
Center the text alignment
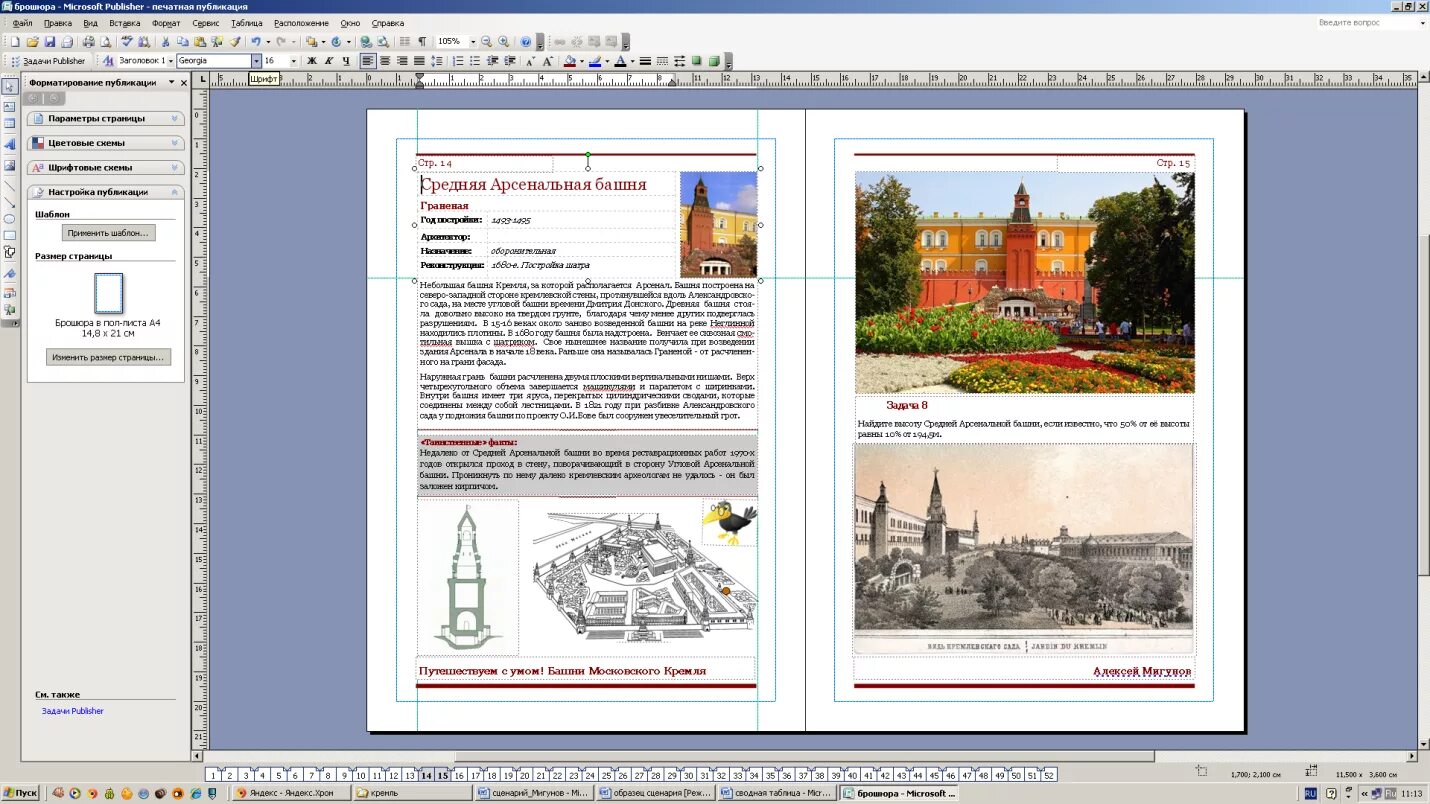(x=385, y=61)
